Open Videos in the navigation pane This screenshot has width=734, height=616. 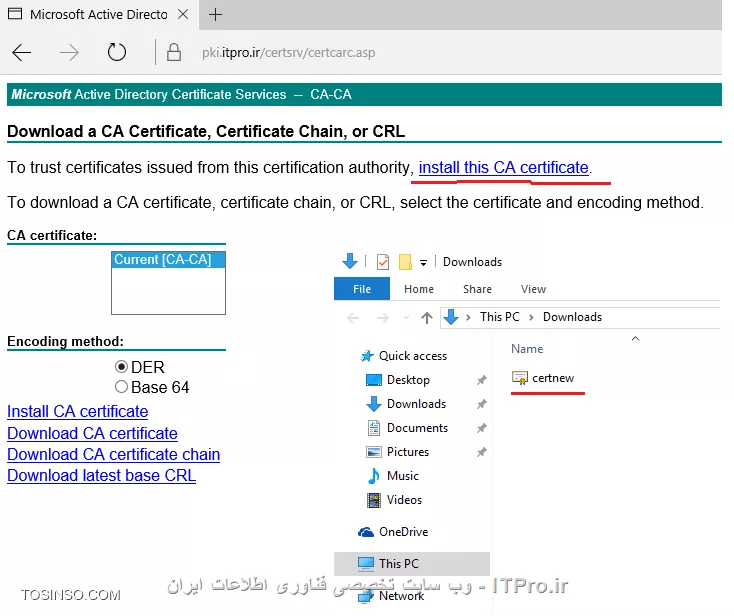tap(404, 499)
